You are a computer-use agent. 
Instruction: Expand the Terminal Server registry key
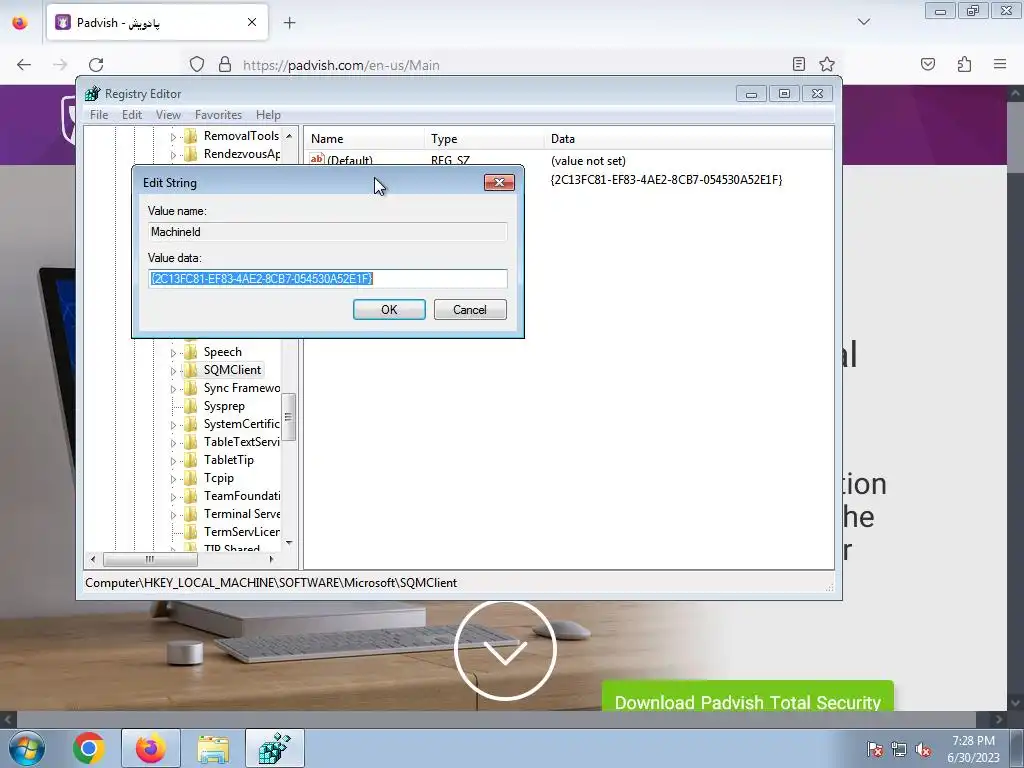[x=173, y=515]
